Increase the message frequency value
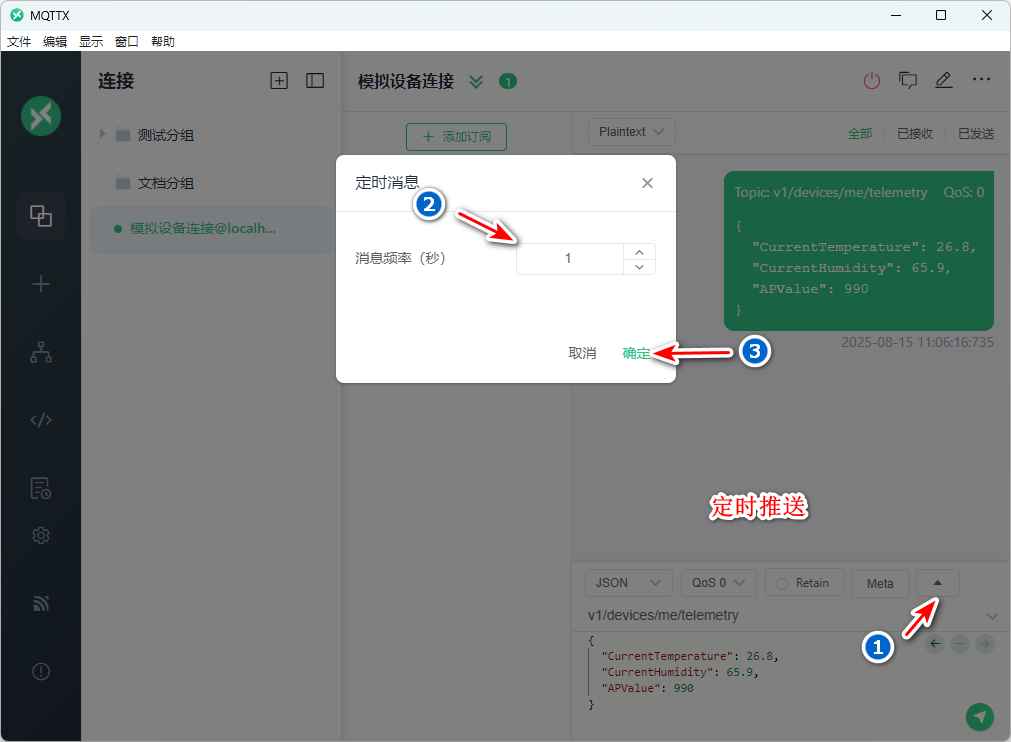Screen dimensions: 1011x742 (x=639, y=251)
